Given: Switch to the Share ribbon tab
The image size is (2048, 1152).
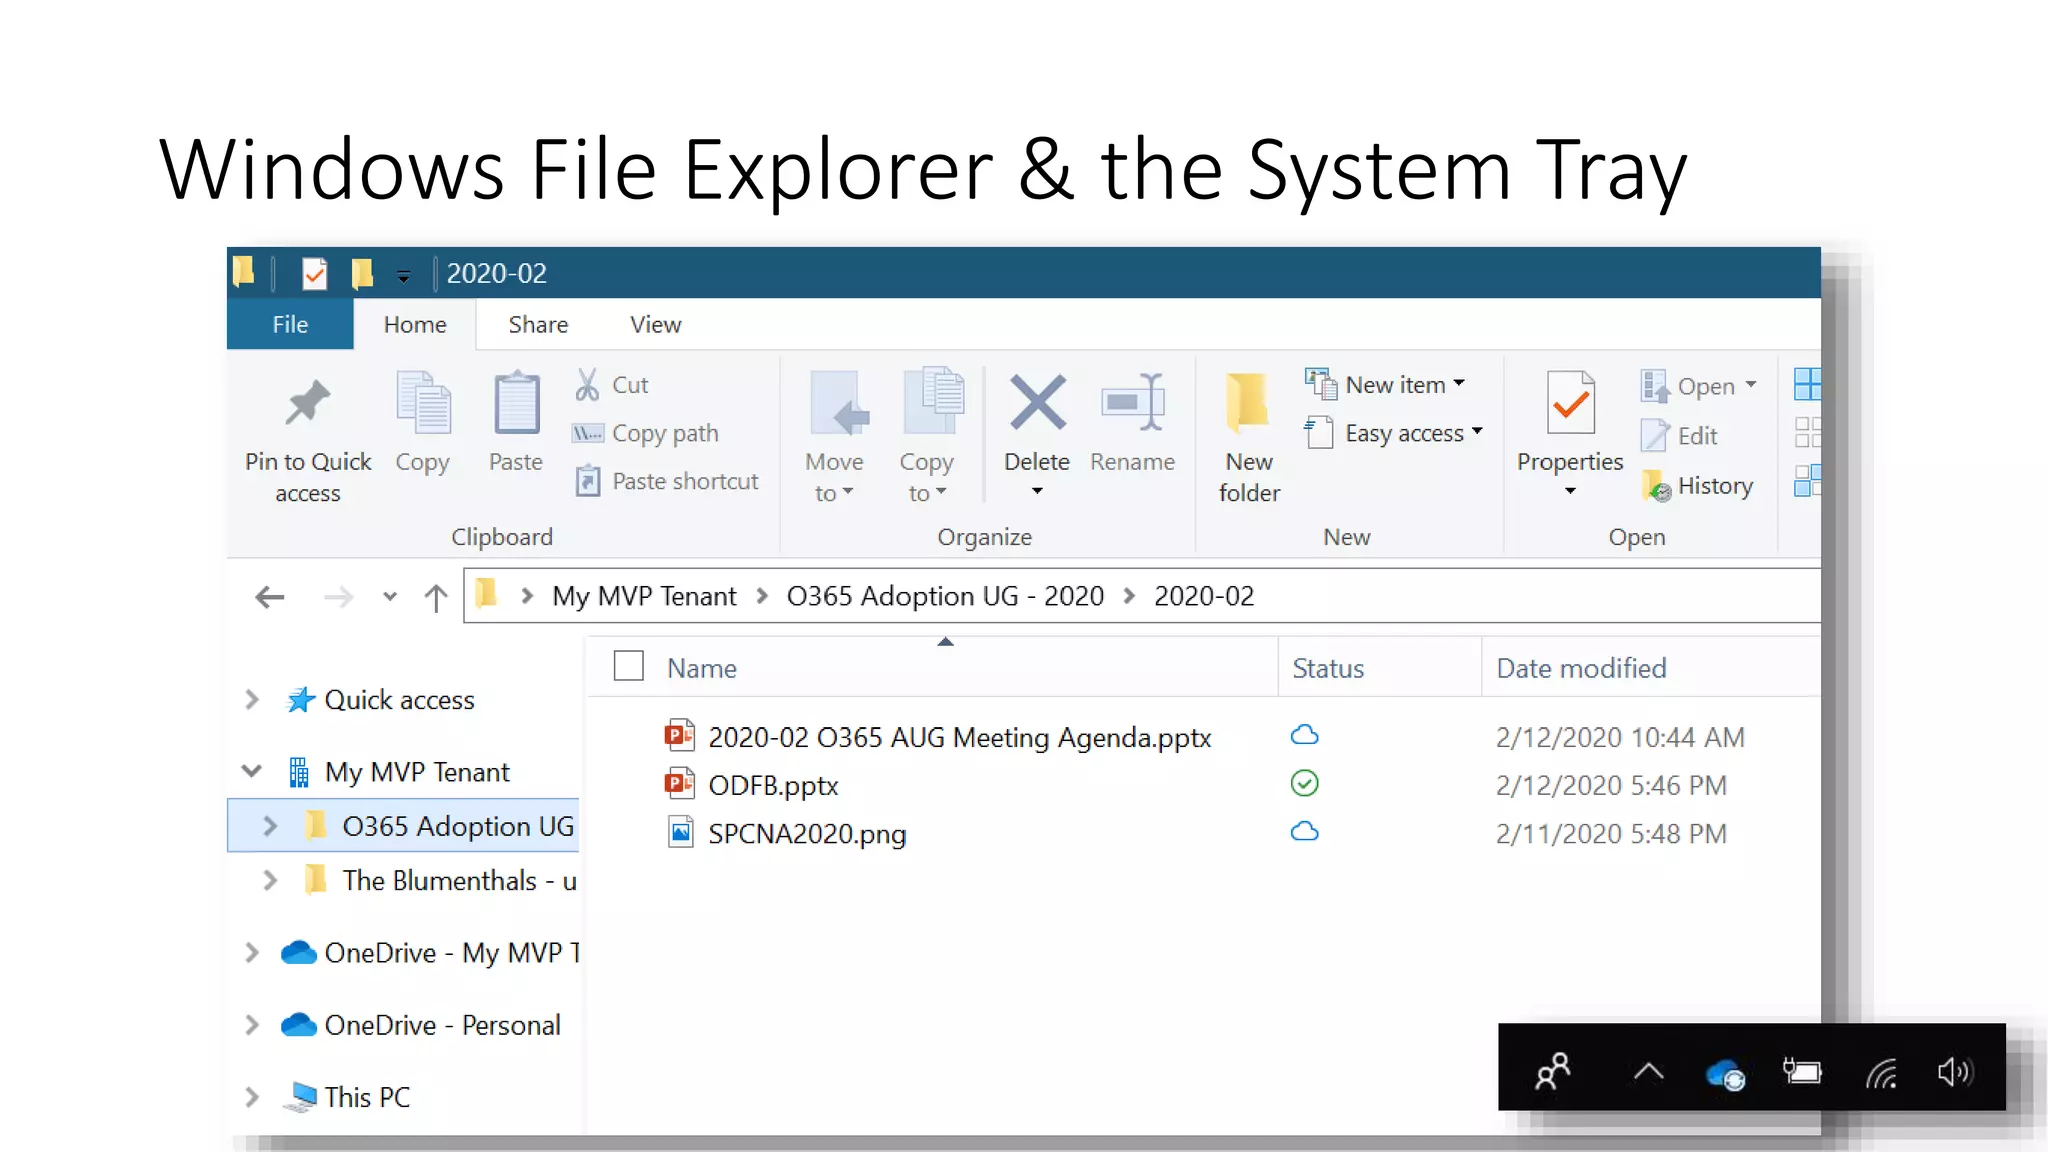Looking at the screenshot, I should pos(538,324).
